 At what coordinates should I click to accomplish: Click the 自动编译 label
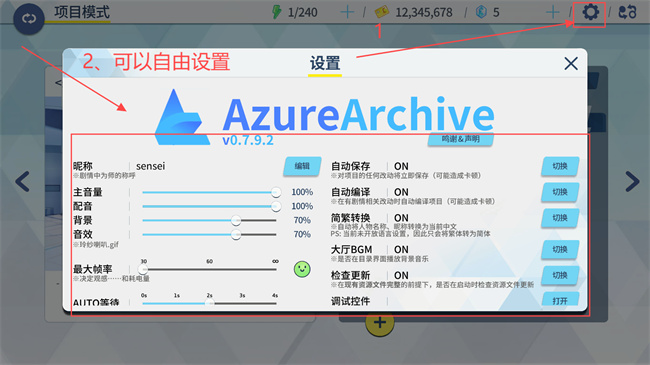click(351, 192)
